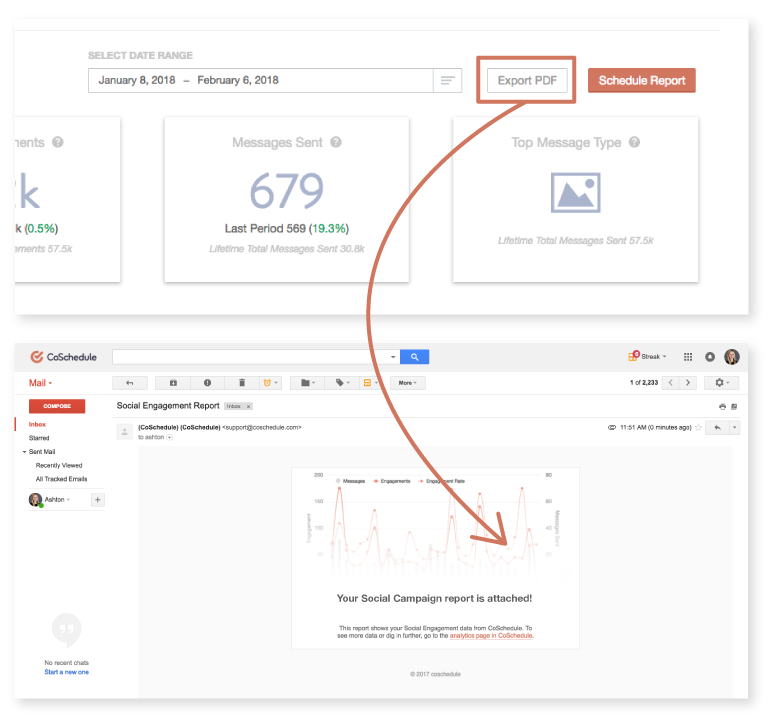Screen dimensions: 770x722
Task: Snooze the email with clock icon
Action: point(270,383)
